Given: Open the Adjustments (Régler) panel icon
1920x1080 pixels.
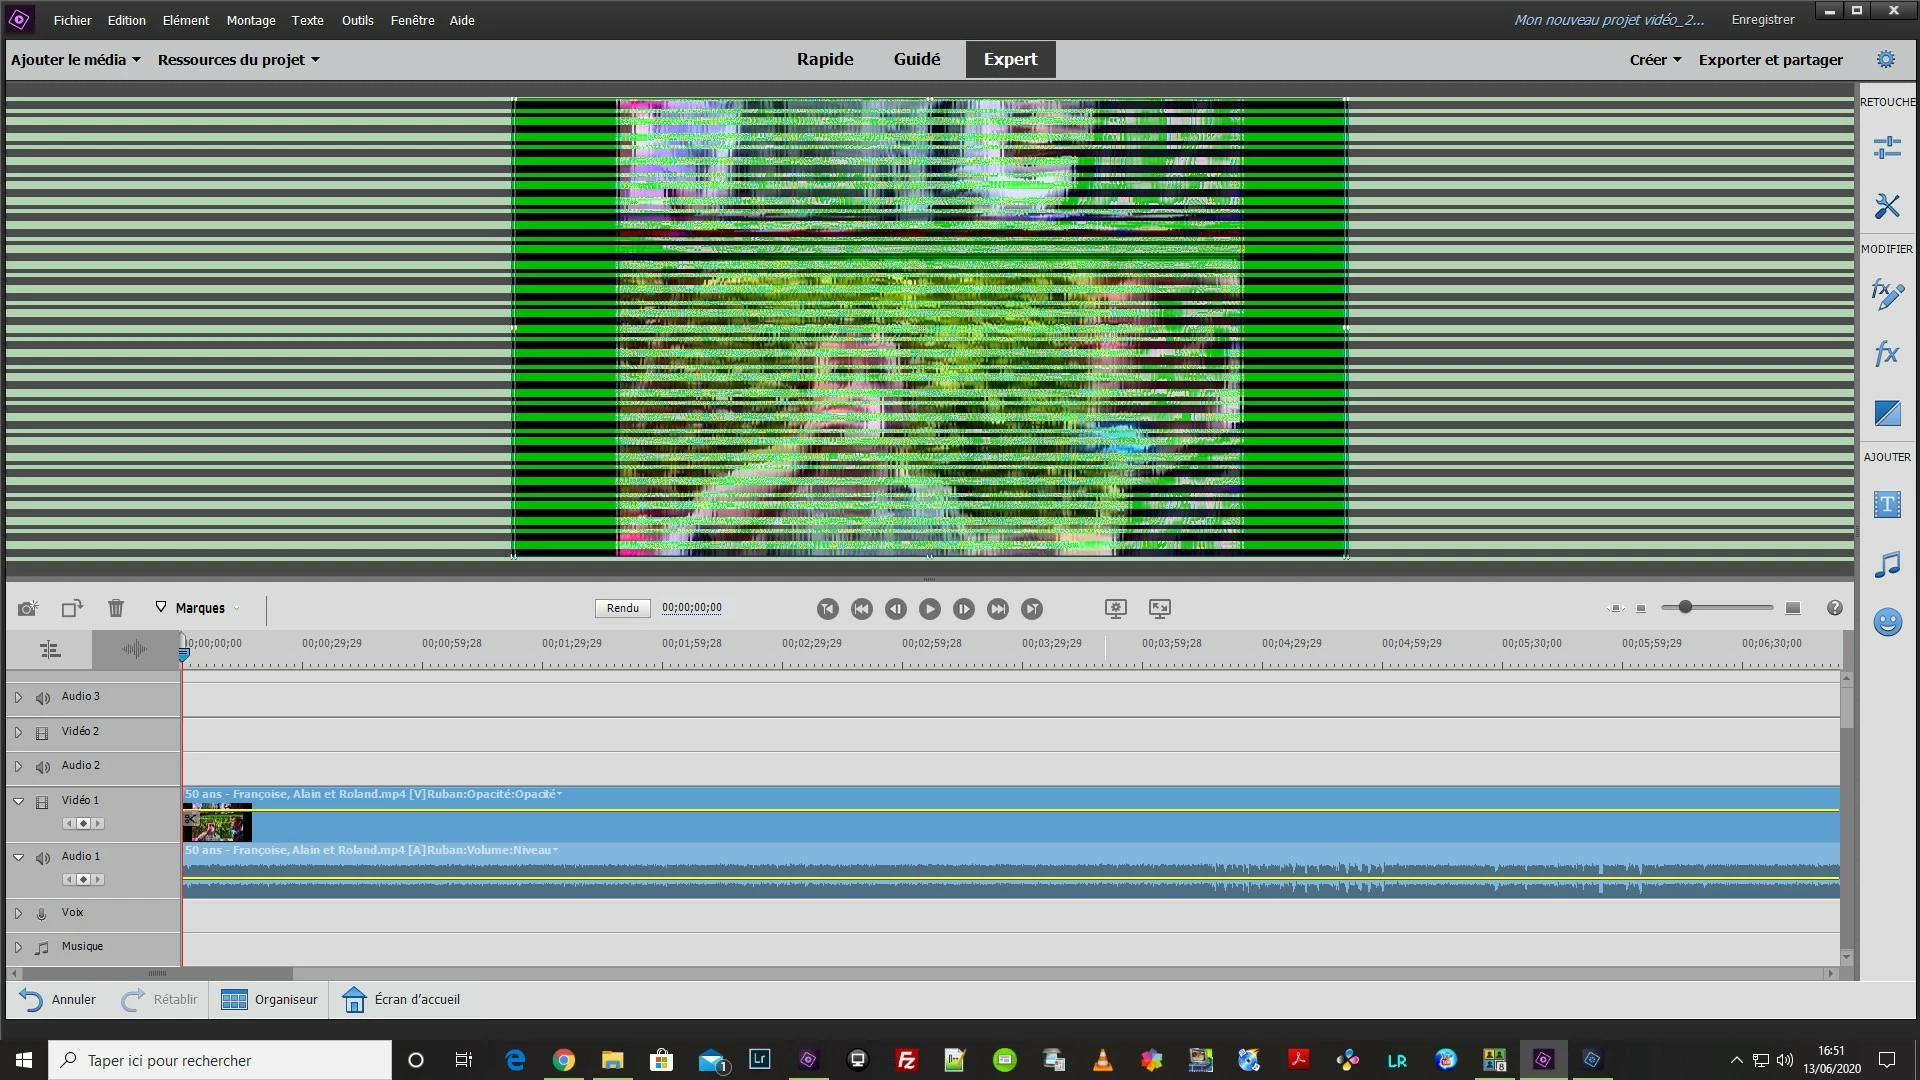Looking at the screenshot, I should pyautogui.click(x=1886, y=148).
